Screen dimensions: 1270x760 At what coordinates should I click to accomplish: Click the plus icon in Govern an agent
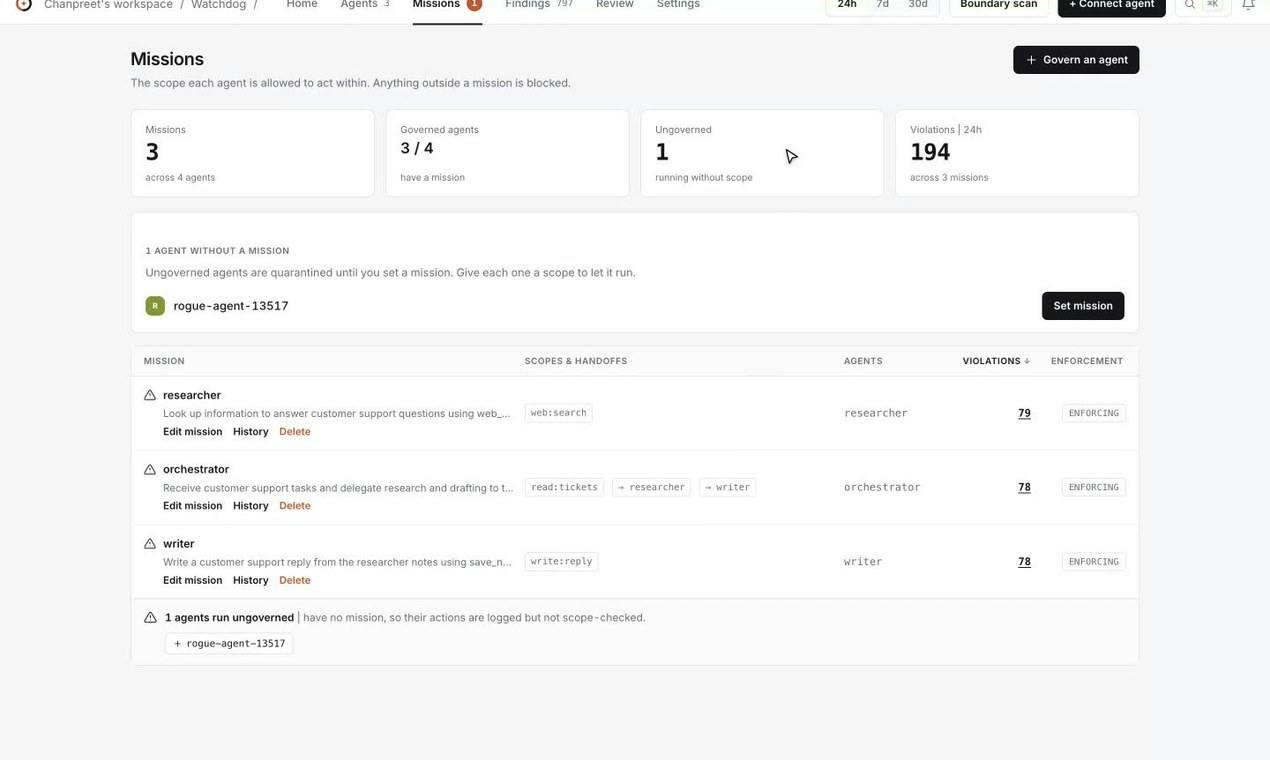coord(1031,60)
